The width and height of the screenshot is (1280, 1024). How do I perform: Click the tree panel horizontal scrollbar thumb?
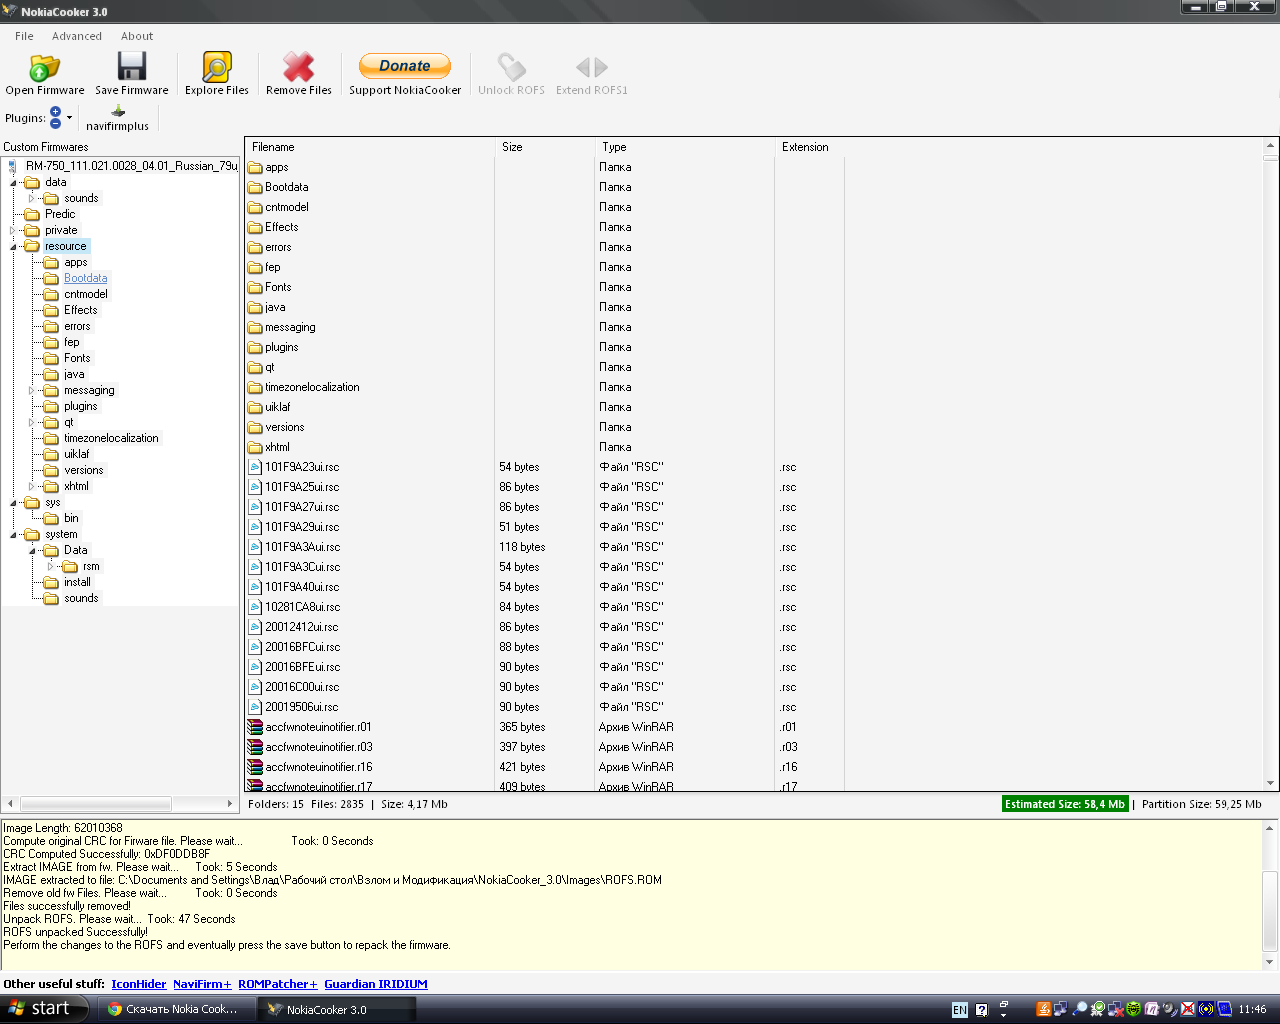(x=96, y=803)
